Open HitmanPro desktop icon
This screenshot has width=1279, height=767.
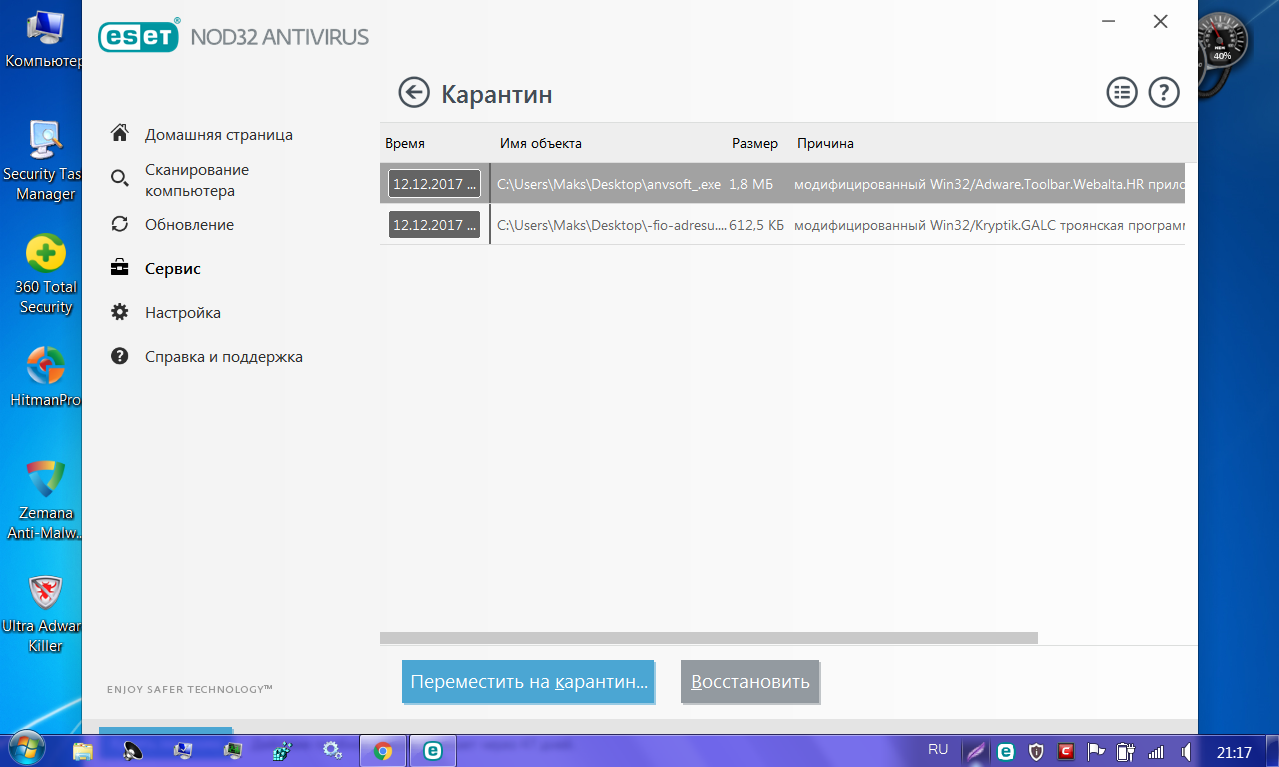pyautogui.click(x=44, y=377)
